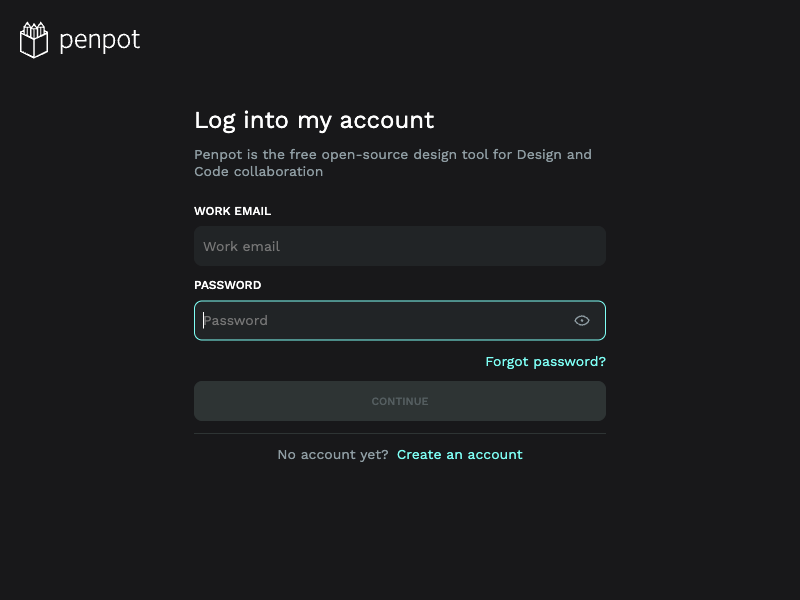Select the pencil holder icon beside Penpot
This screenshot has width=800, height=600.
pos(33,39)
